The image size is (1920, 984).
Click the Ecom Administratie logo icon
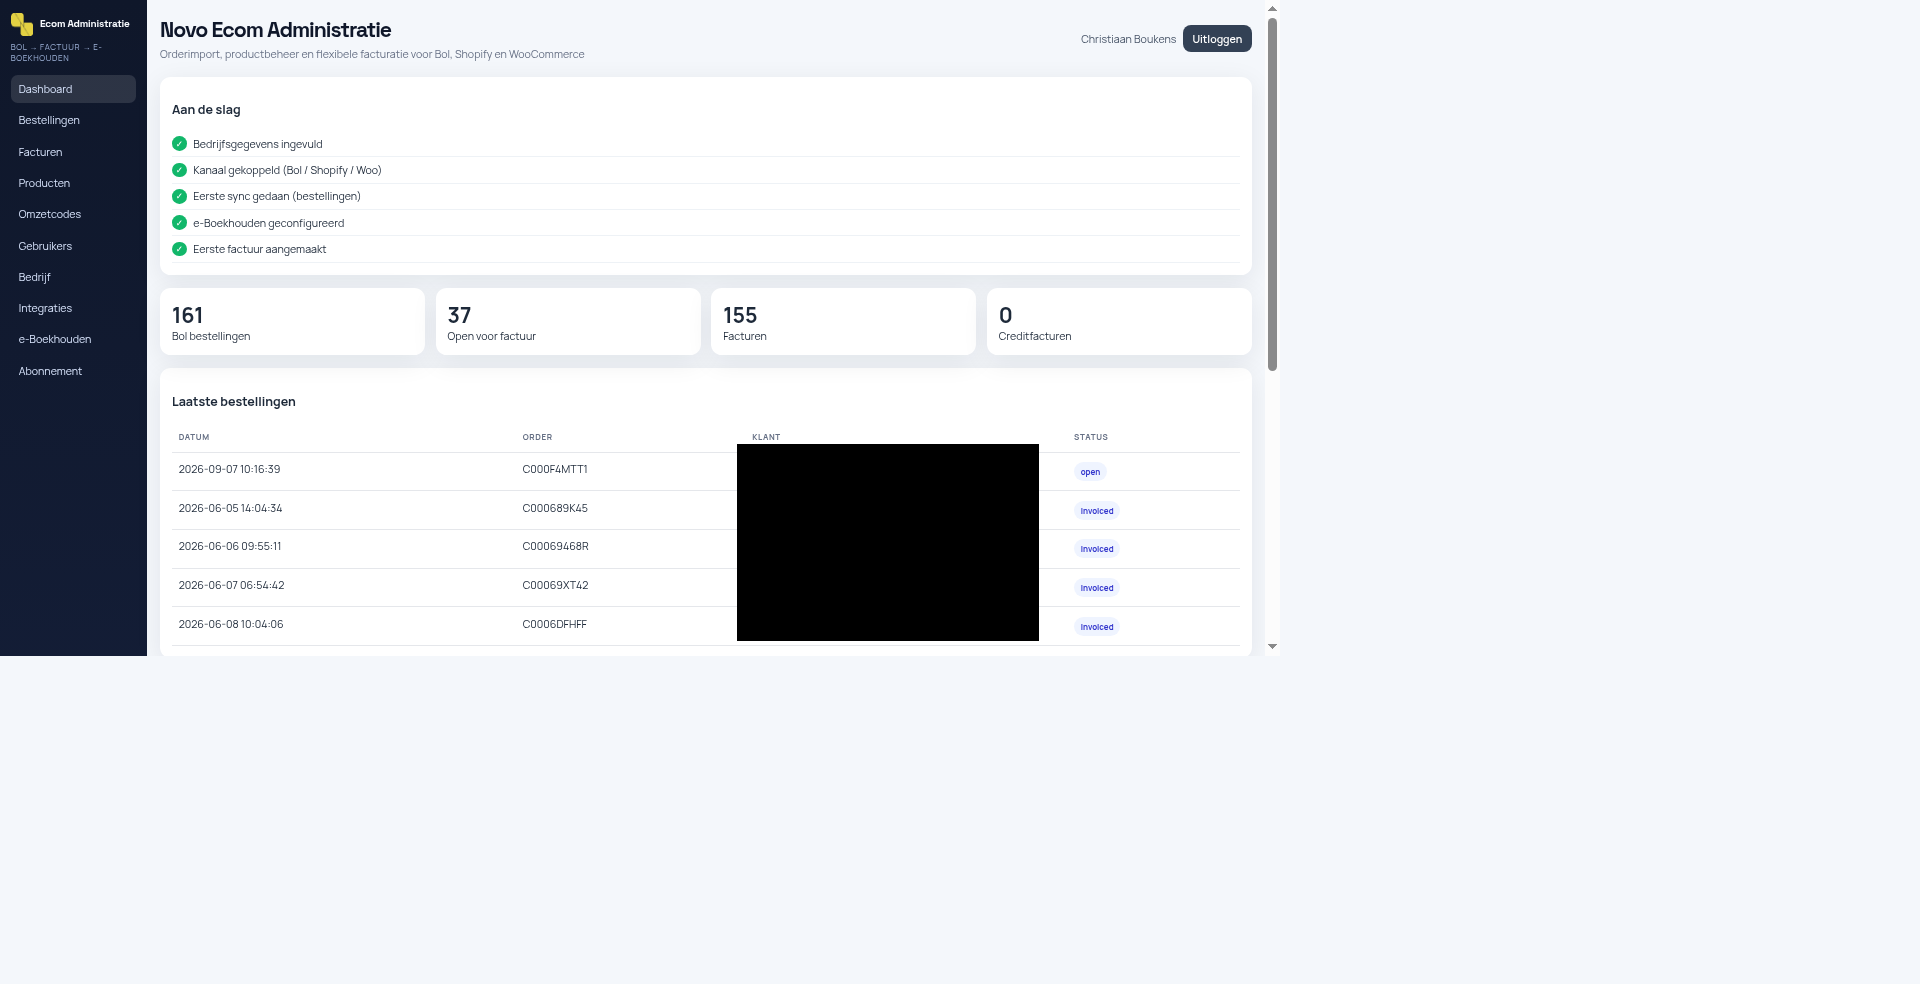22,24
